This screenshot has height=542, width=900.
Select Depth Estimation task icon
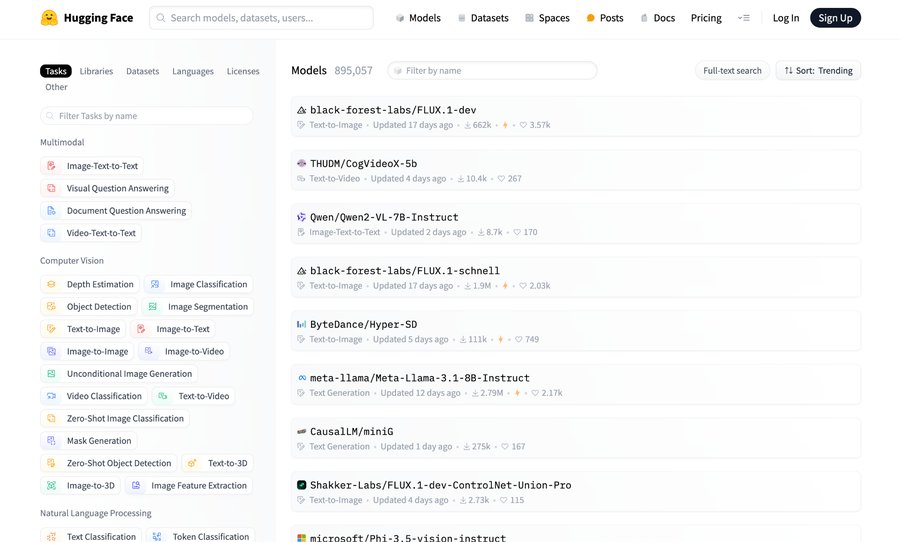point(51,284)
